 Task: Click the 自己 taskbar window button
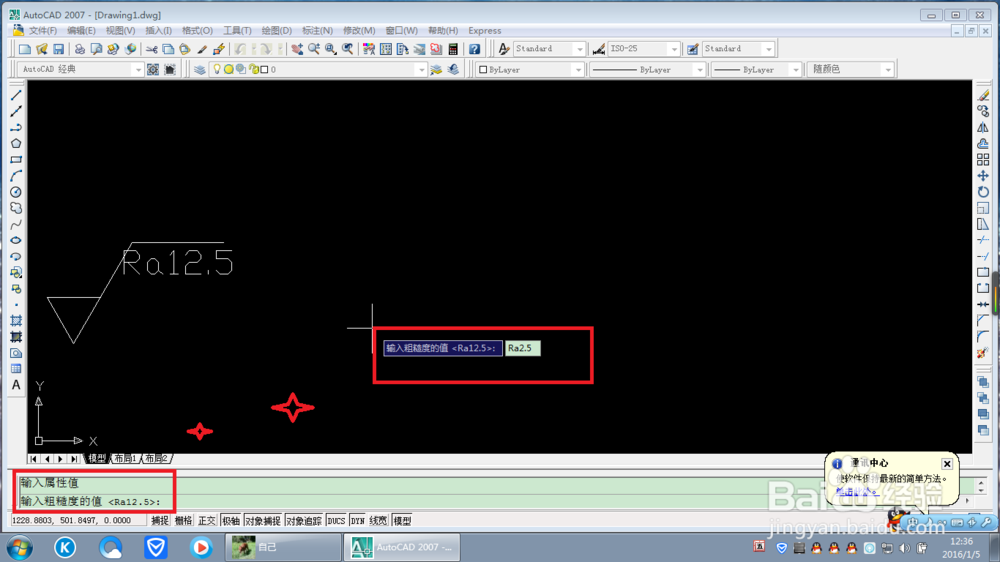coord(283,547)
